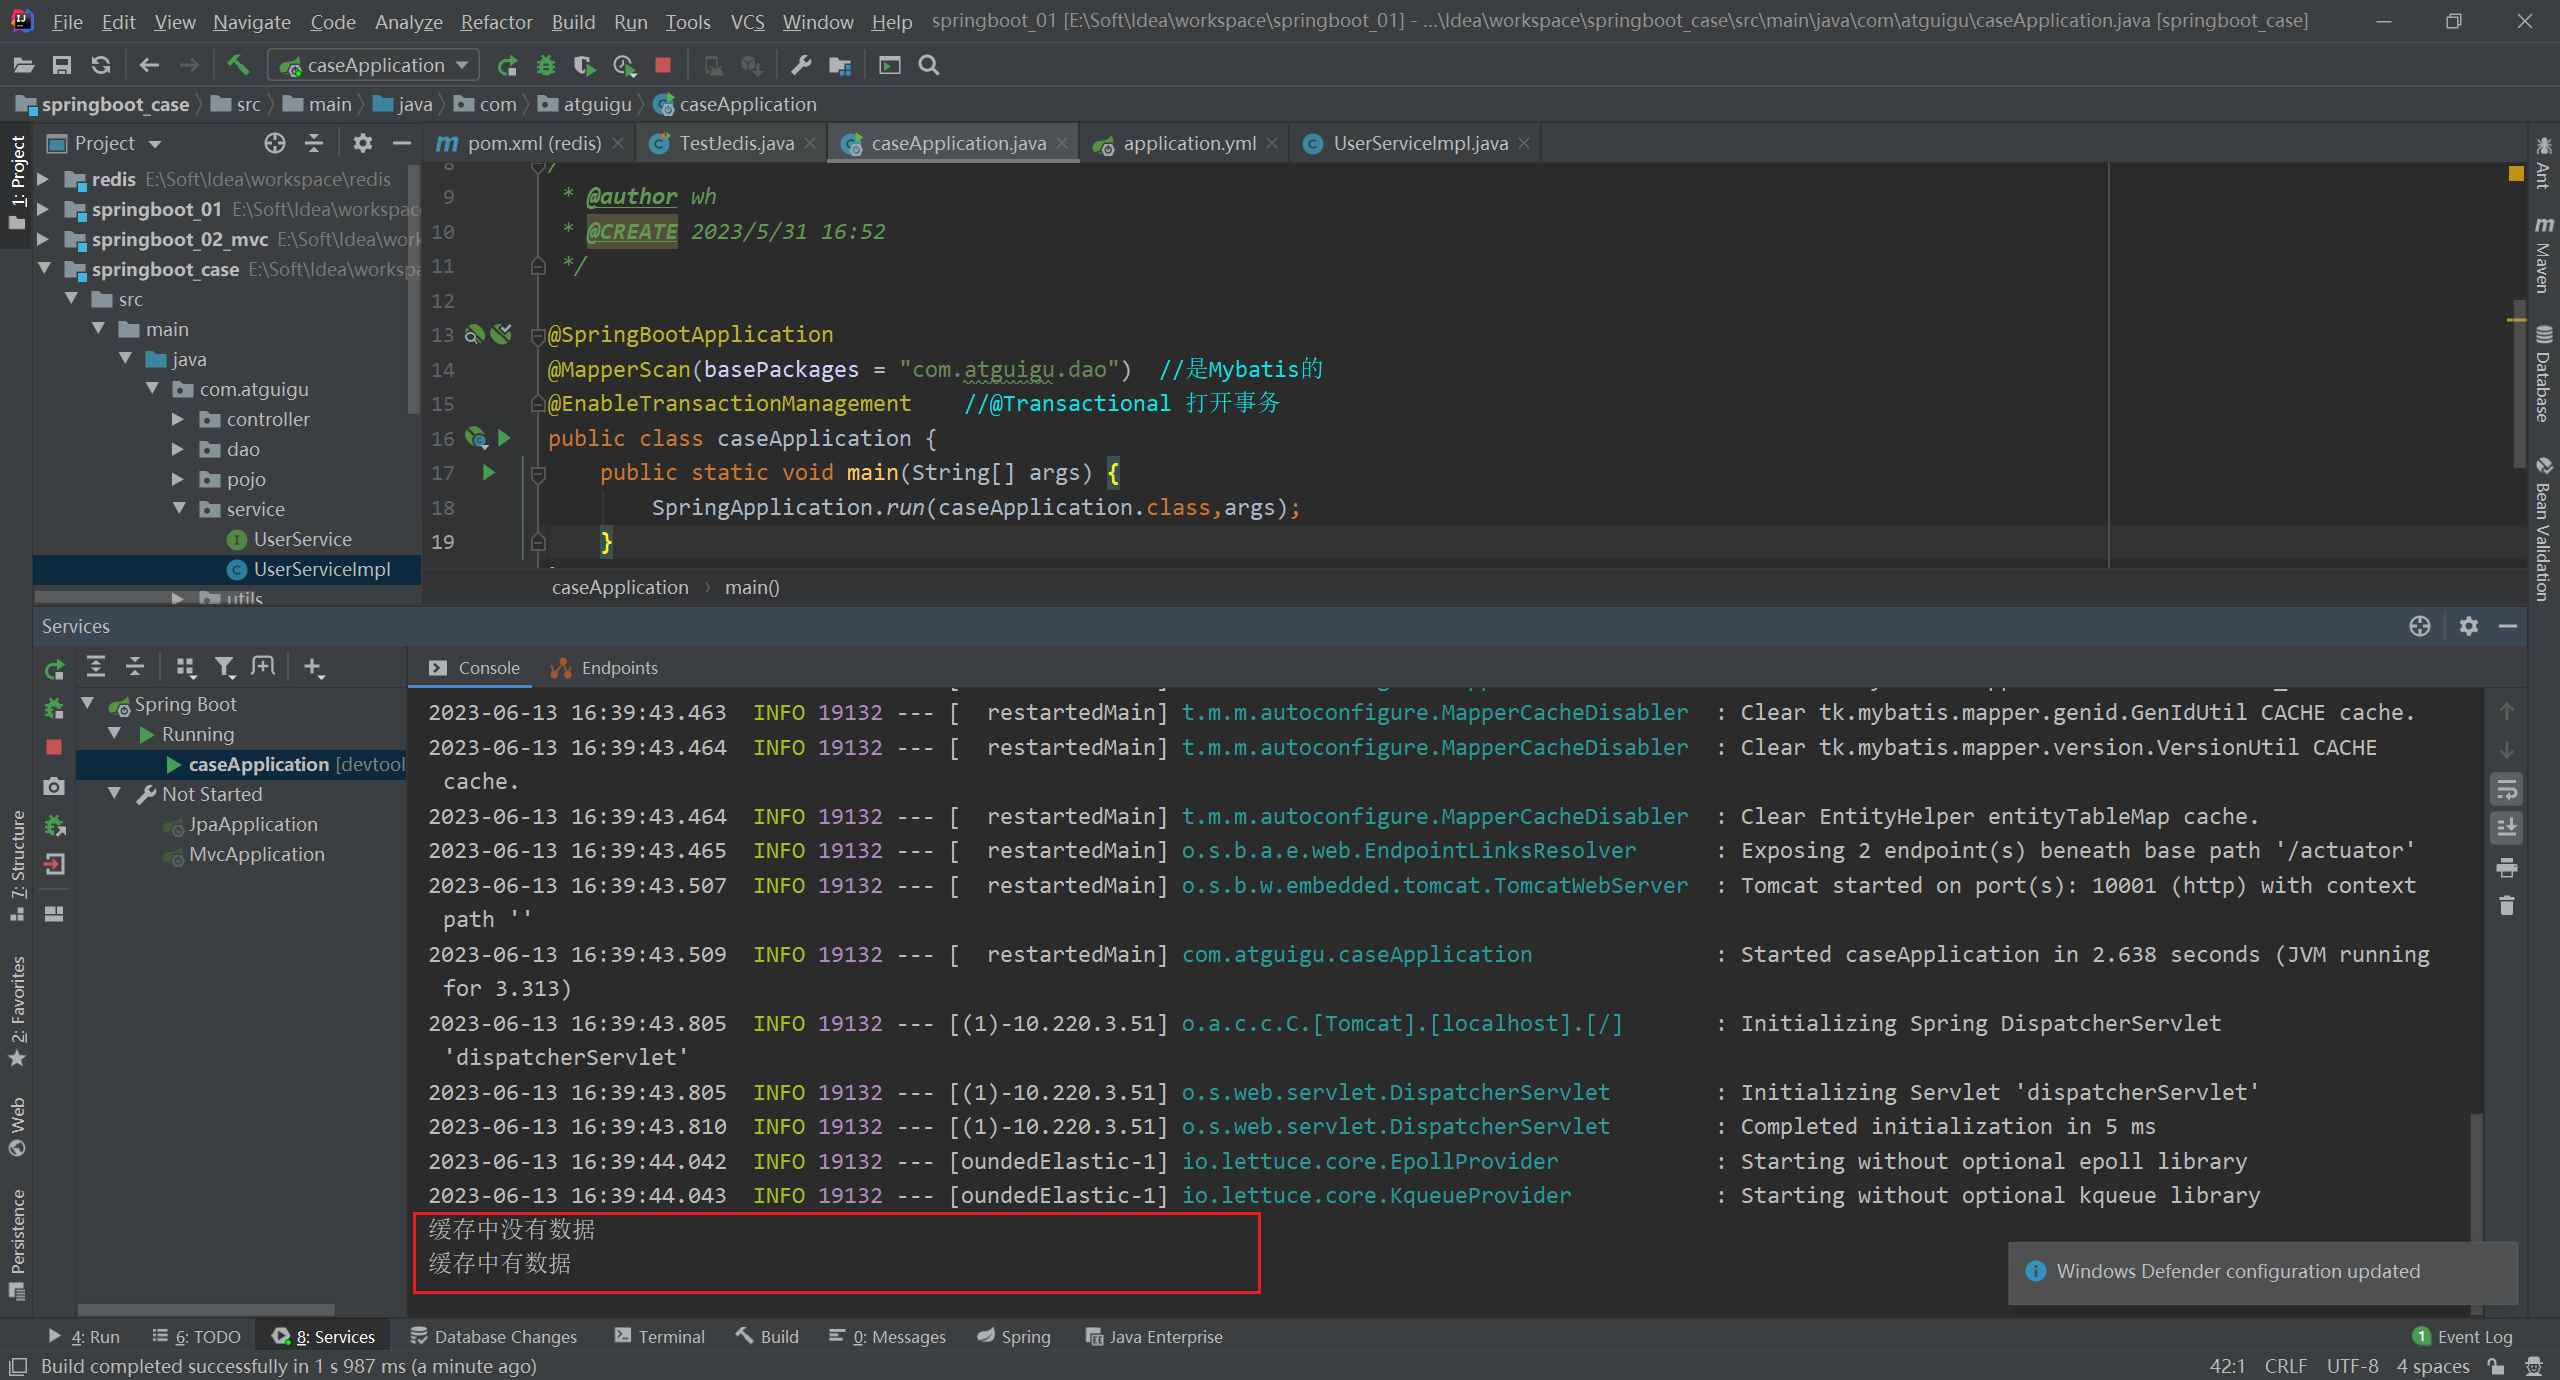Screen dimensions: 2560x1380
Task: Open the Project panel gear options
Action: [363, 143]
